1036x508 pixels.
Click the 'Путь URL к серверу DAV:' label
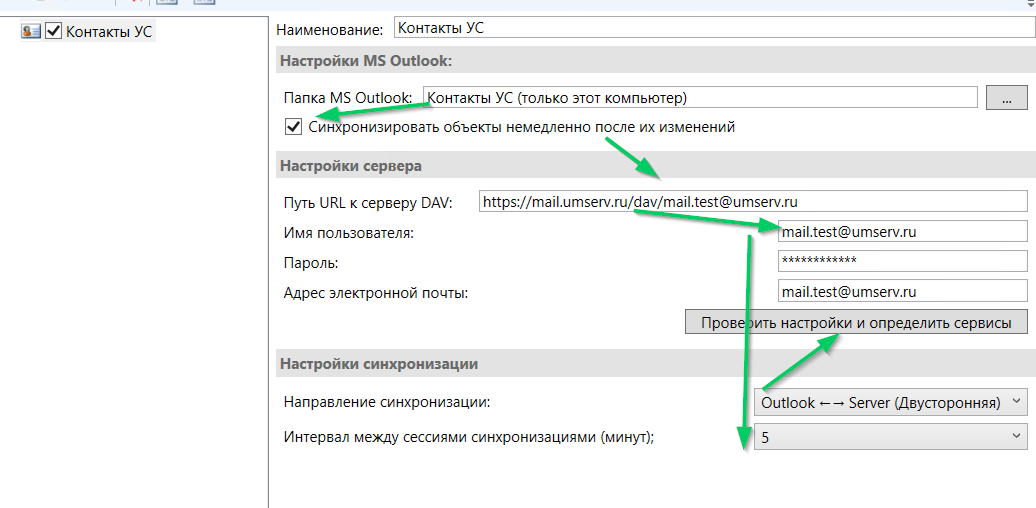(x=368, y=203)
